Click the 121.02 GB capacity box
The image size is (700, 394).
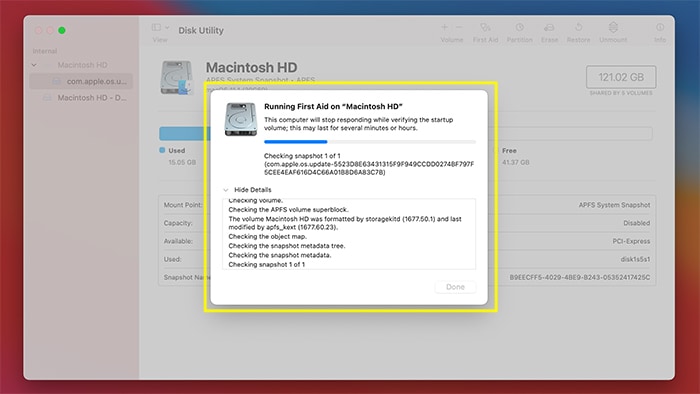(621, 77)
